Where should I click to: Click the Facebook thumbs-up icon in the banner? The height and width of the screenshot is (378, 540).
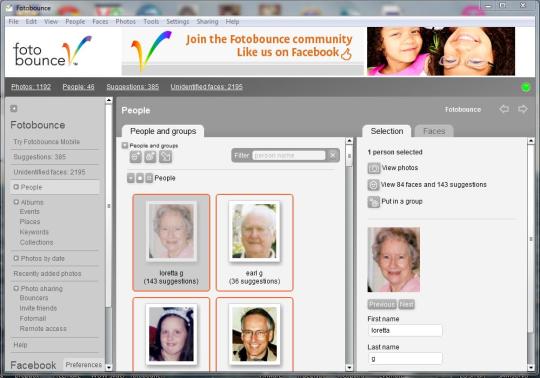(x=346, y=54)
